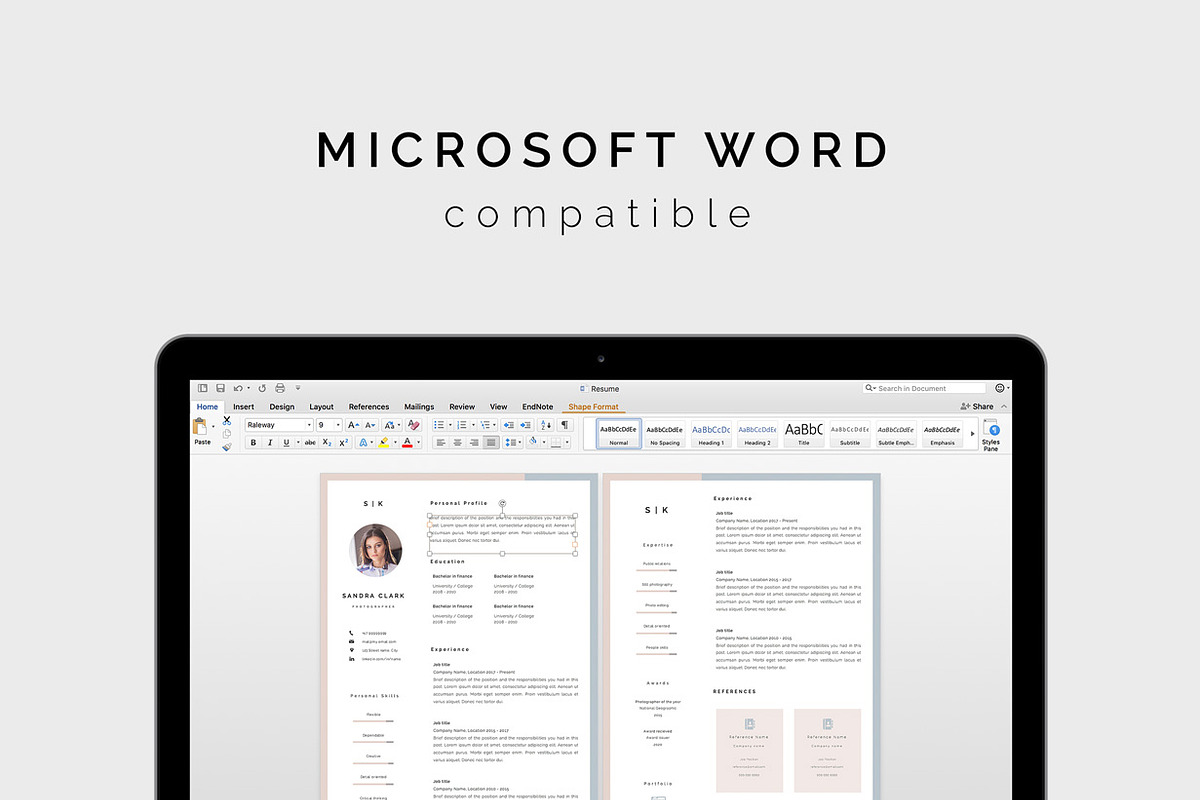Viewport: 1200px width, 800px height.
Task: Toggle Underline formatting
Action: [x=286, y=442]
